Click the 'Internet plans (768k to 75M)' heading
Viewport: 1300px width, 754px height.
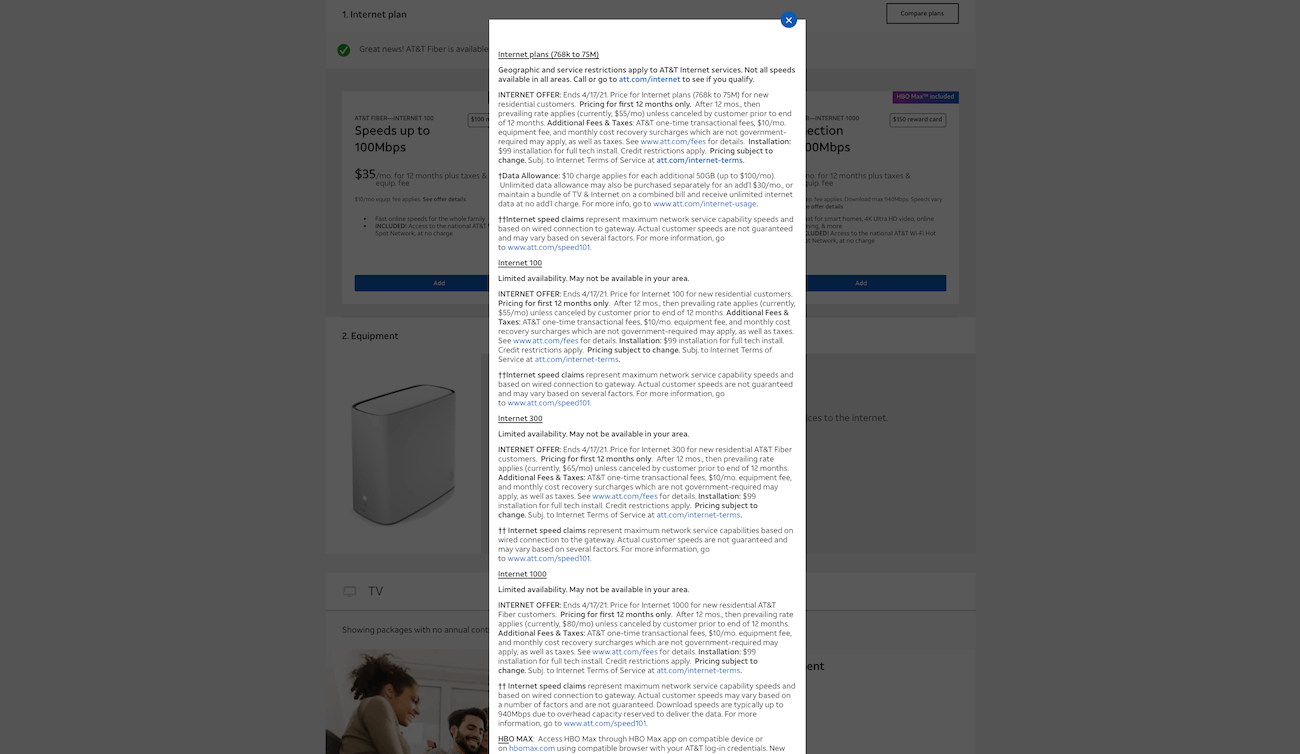tap(548, 54)
